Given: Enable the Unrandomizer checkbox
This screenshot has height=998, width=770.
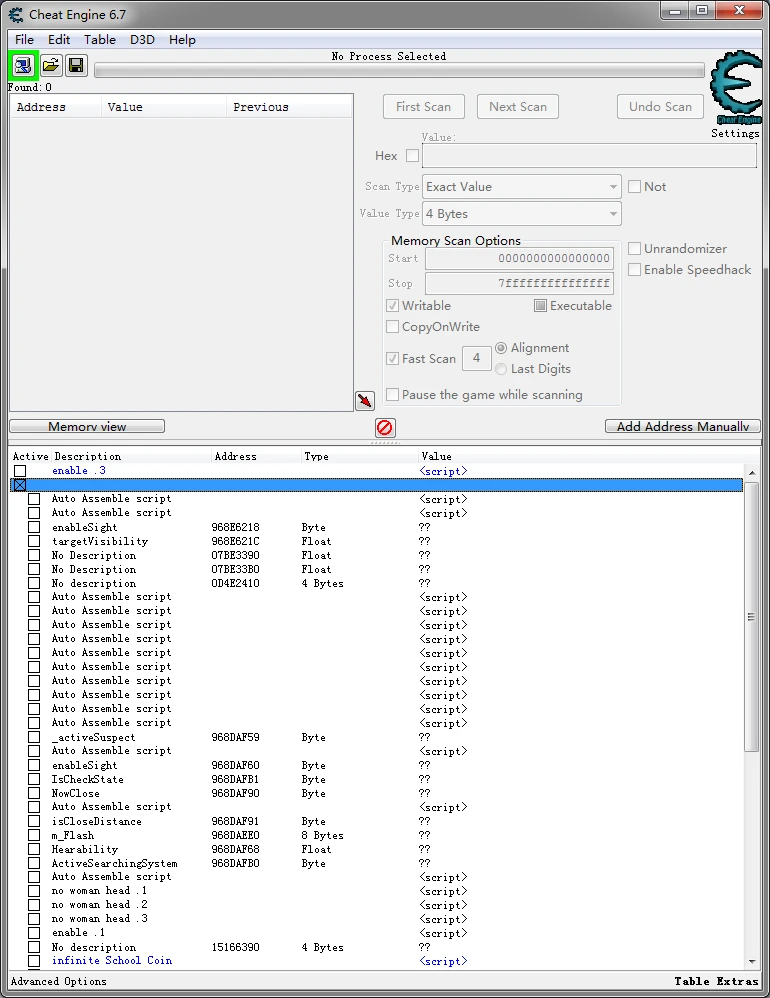Looking at the screenshot, I should click(635, 249).
